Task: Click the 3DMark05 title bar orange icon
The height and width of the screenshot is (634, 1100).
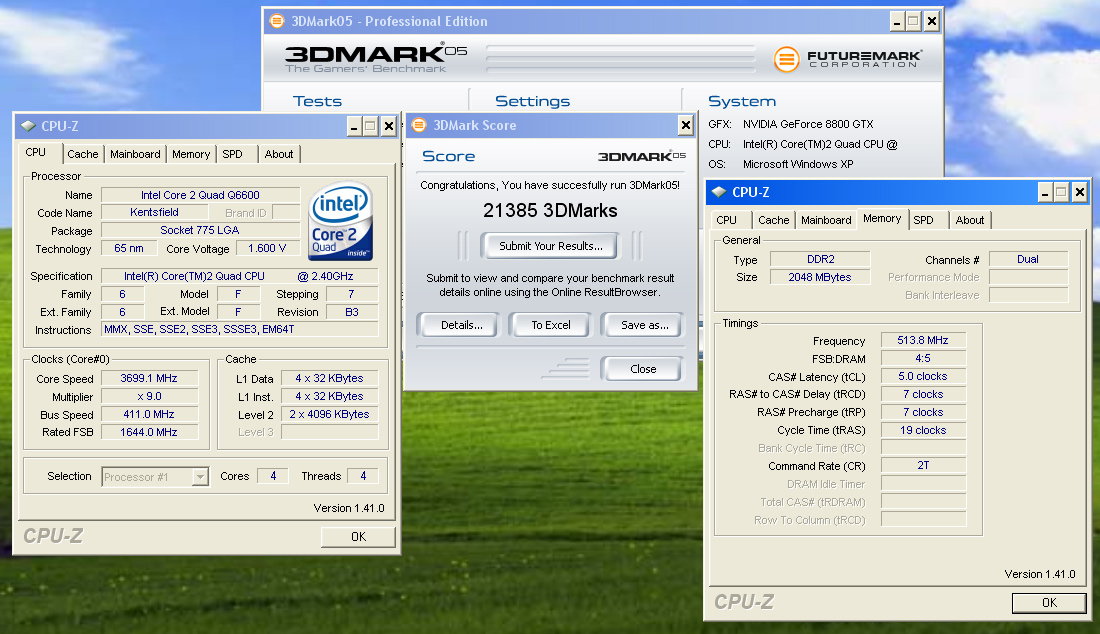Action: click(x=277, y=21)
